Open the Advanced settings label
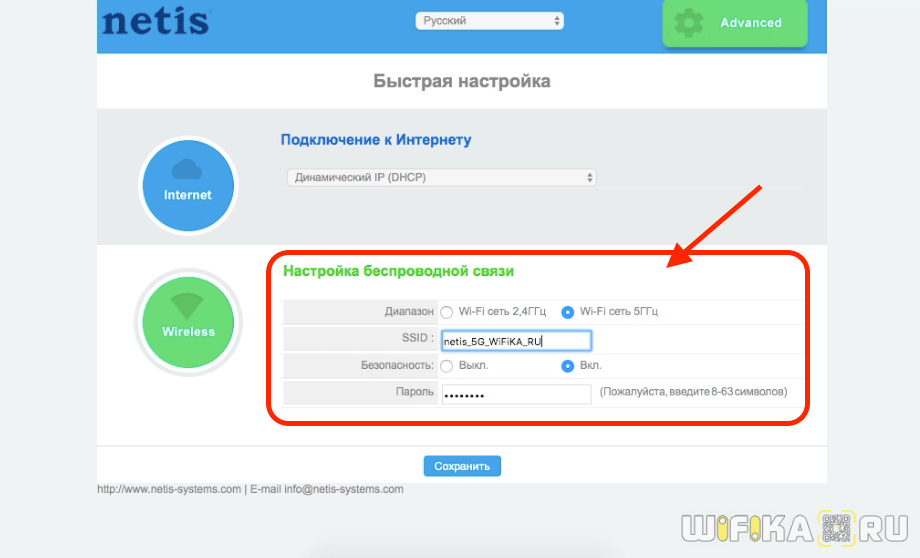The width and height of the screenshot is (920, 558). [750, 22]
